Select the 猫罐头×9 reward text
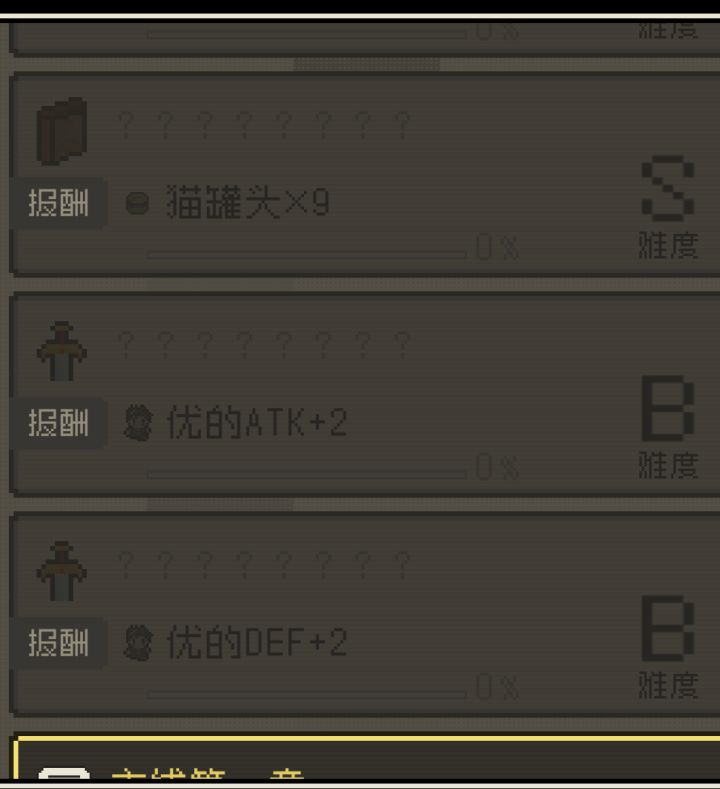 tap(248, 202)
